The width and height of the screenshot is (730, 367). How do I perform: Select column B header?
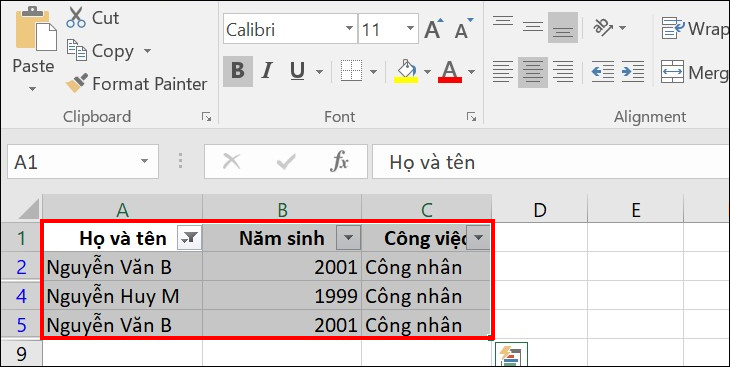click(x=282, y=210)
